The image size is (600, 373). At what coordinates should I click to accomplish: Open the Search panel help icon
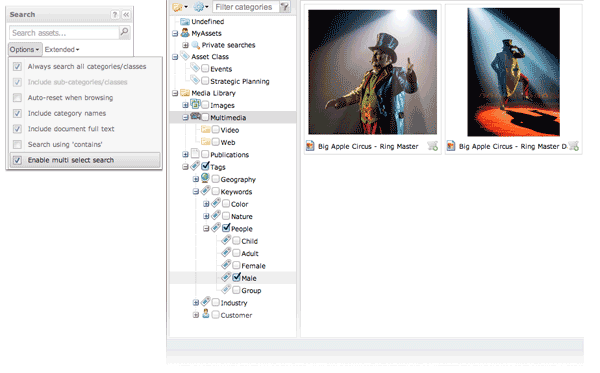click(x=114, y=15)
